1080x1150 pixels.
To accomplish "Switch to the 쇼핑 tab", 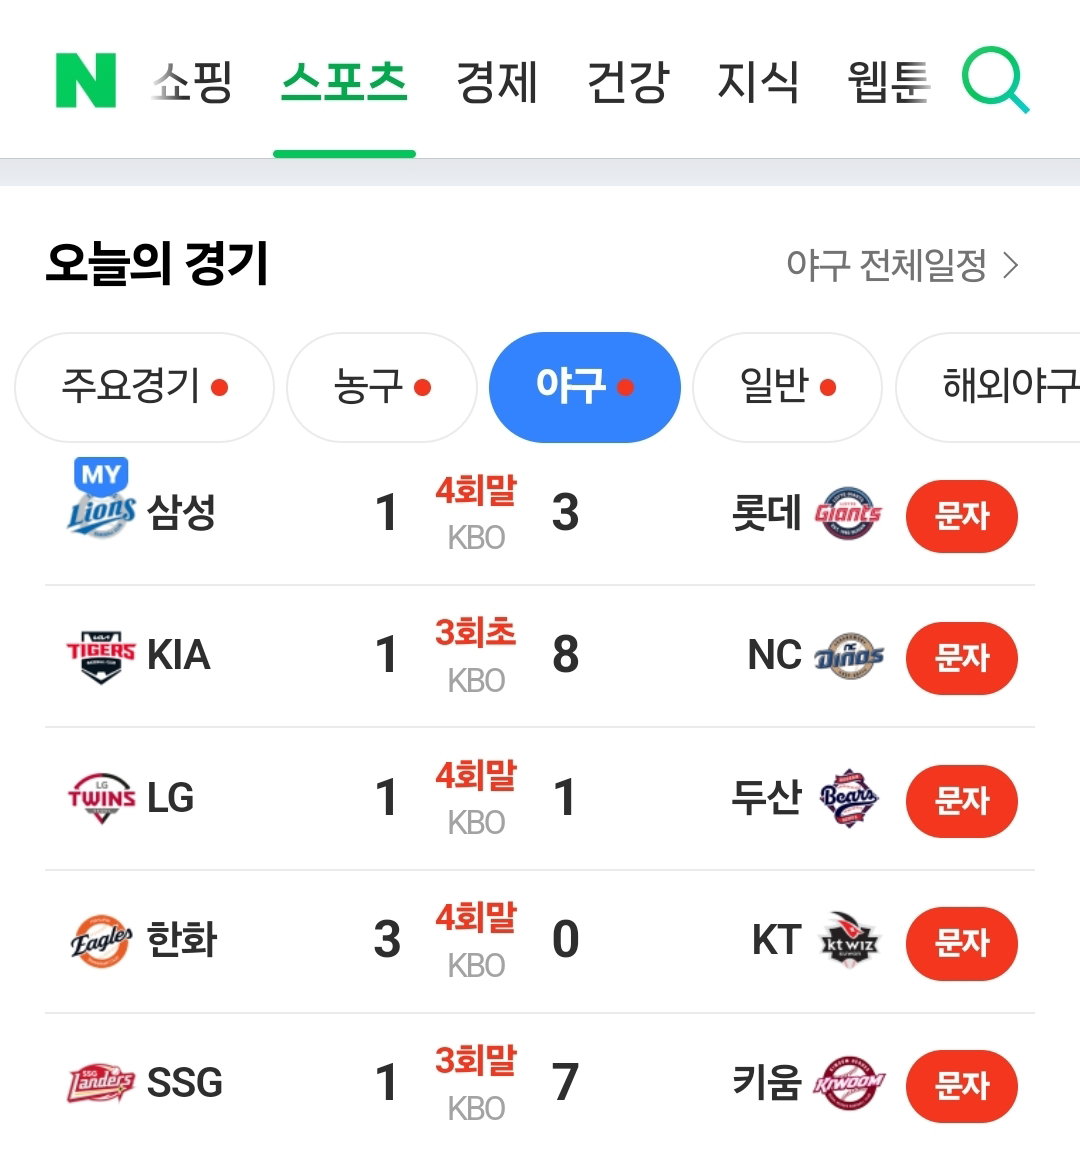I will point(193,81).
